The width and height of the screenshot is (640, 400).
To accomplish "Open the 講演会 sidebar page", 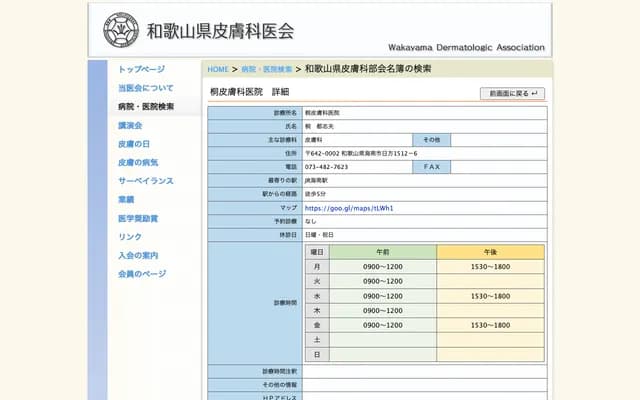I will pos(130,125).
